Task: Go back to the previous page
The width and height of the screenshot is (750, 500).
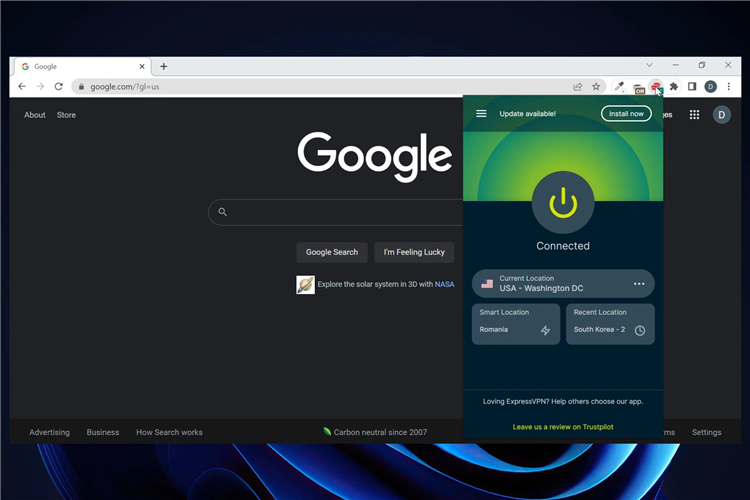Action: 22,87
